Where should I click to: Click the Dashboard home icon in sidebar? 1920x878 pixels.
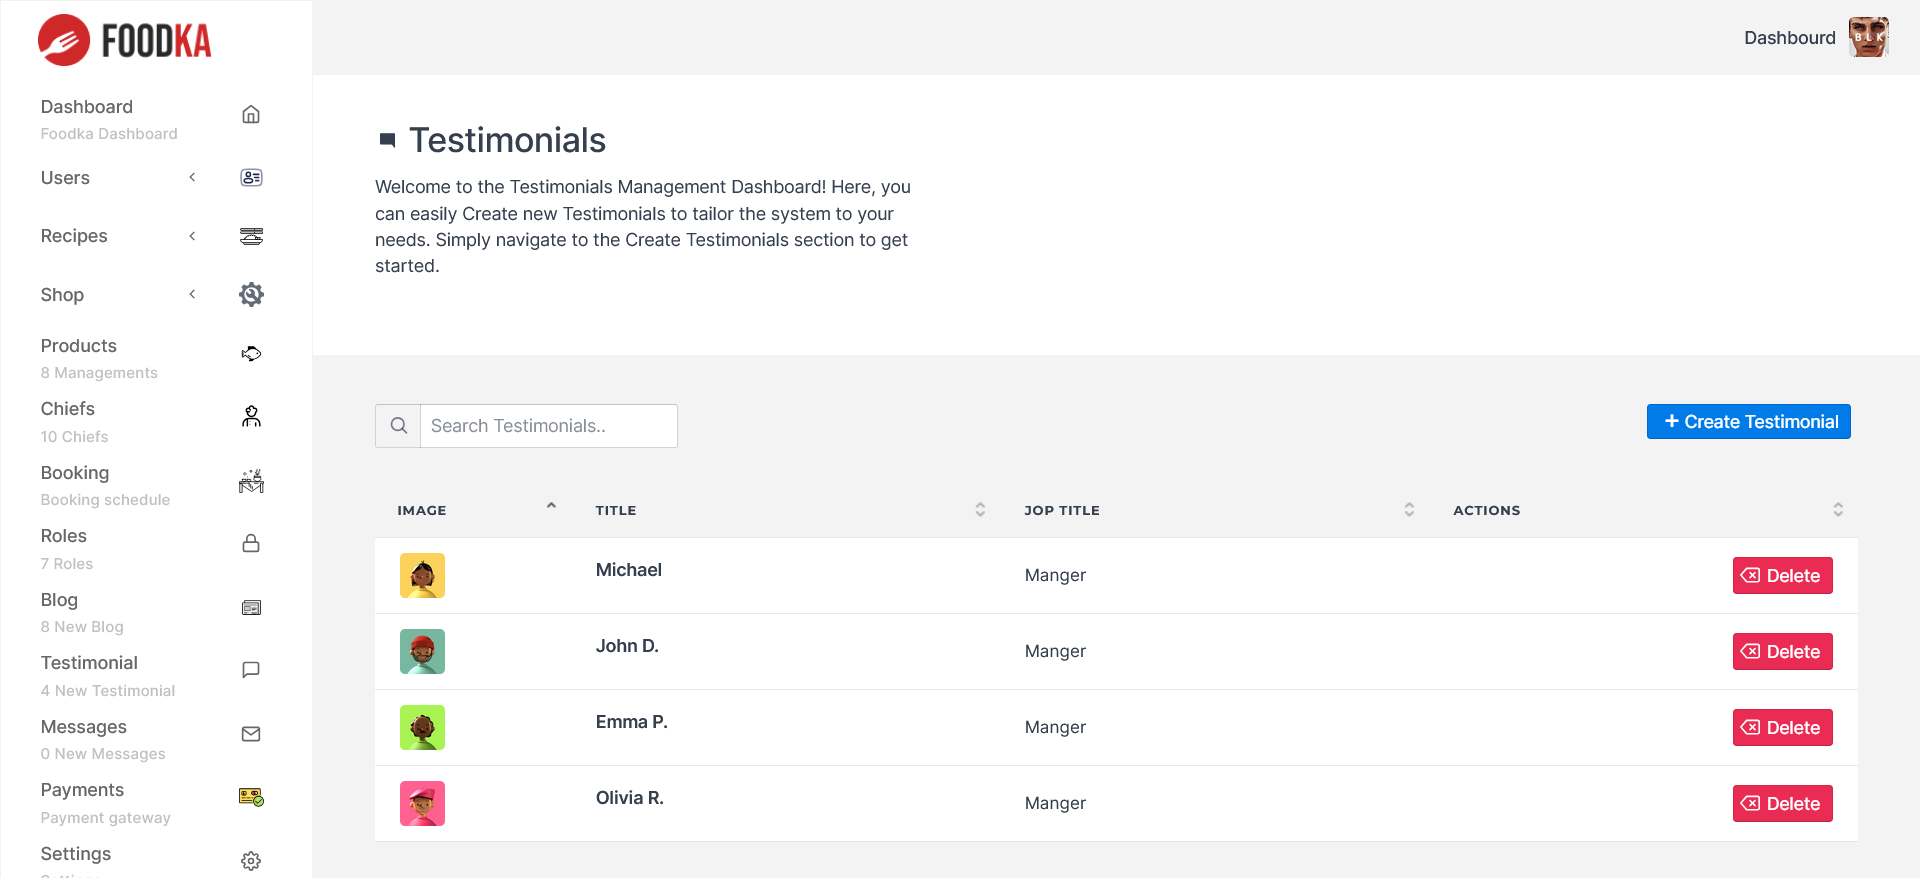(251, 115)
